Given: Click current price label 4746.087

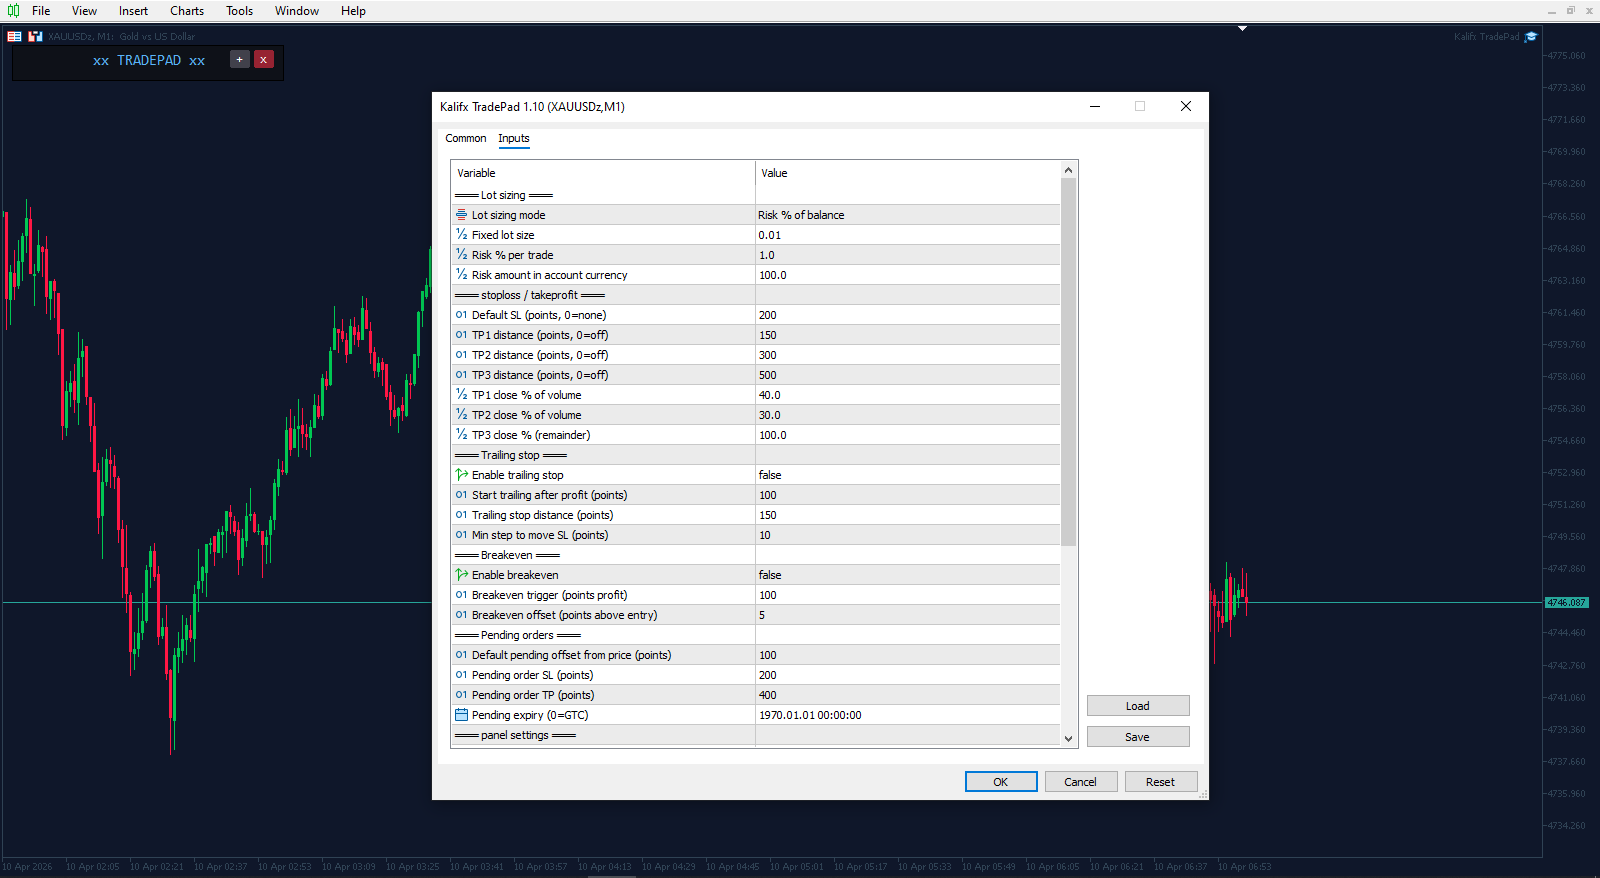Looking at the screenshot, I should click(x=1566, y=602).
